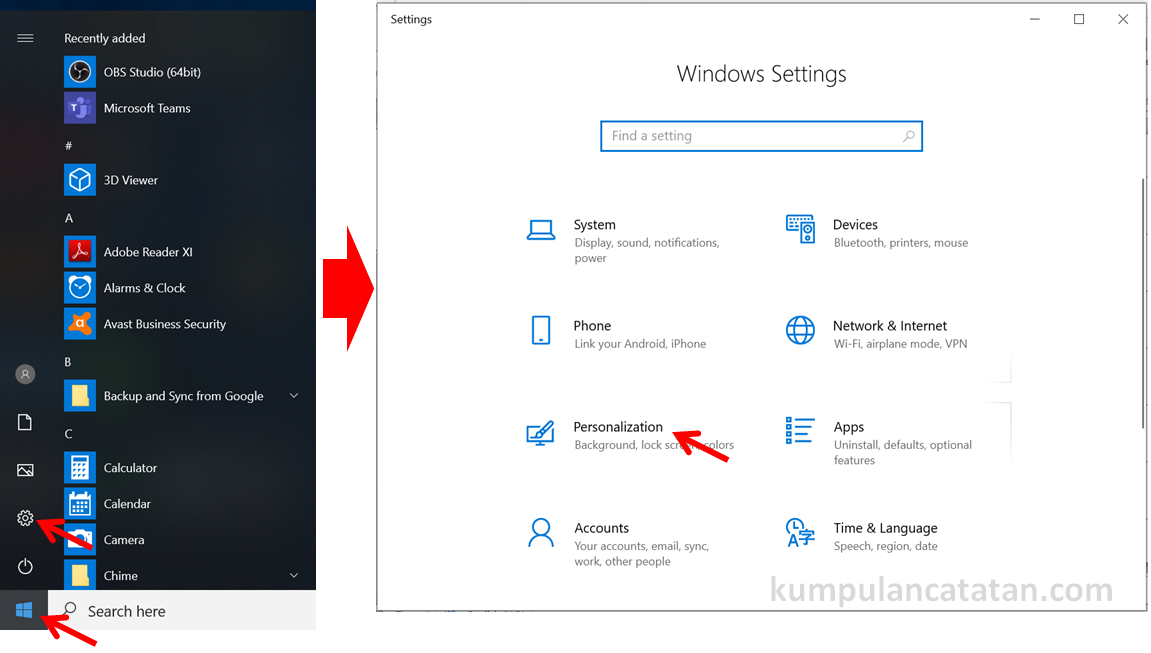
Task: Click the Network & Internet globe icon
Action: 800,330
